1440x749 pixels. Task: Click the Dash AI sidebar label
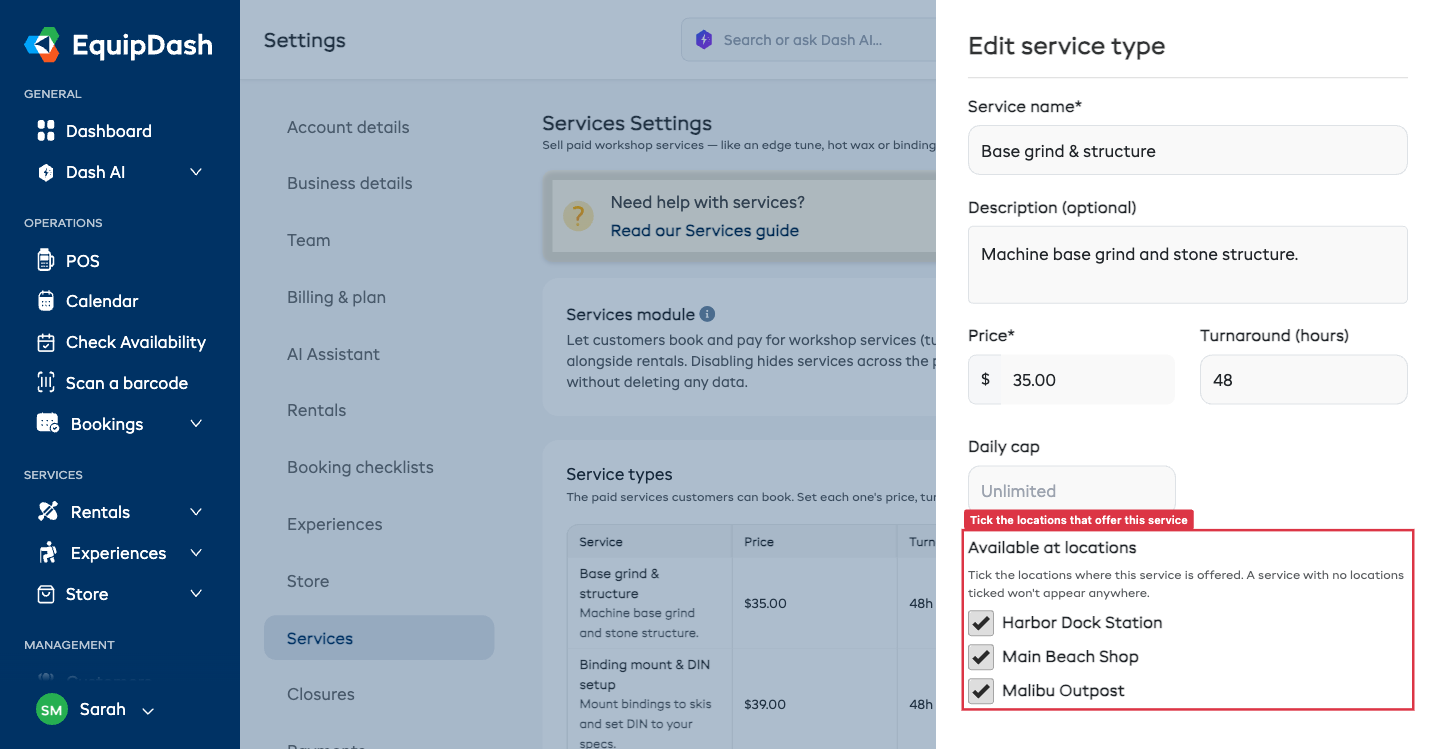pos(95,172)
